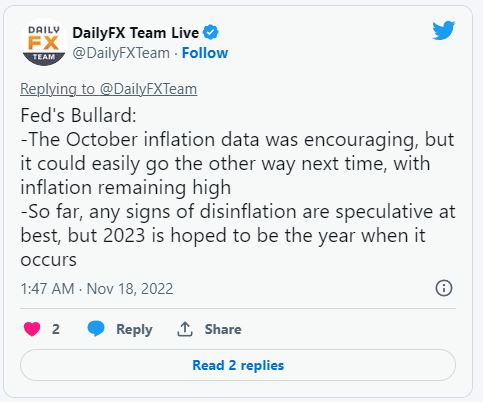The width and height of the screenshot is (483, 402).
Task: Click the October inflation data sentence
Action: click(237, 163)
